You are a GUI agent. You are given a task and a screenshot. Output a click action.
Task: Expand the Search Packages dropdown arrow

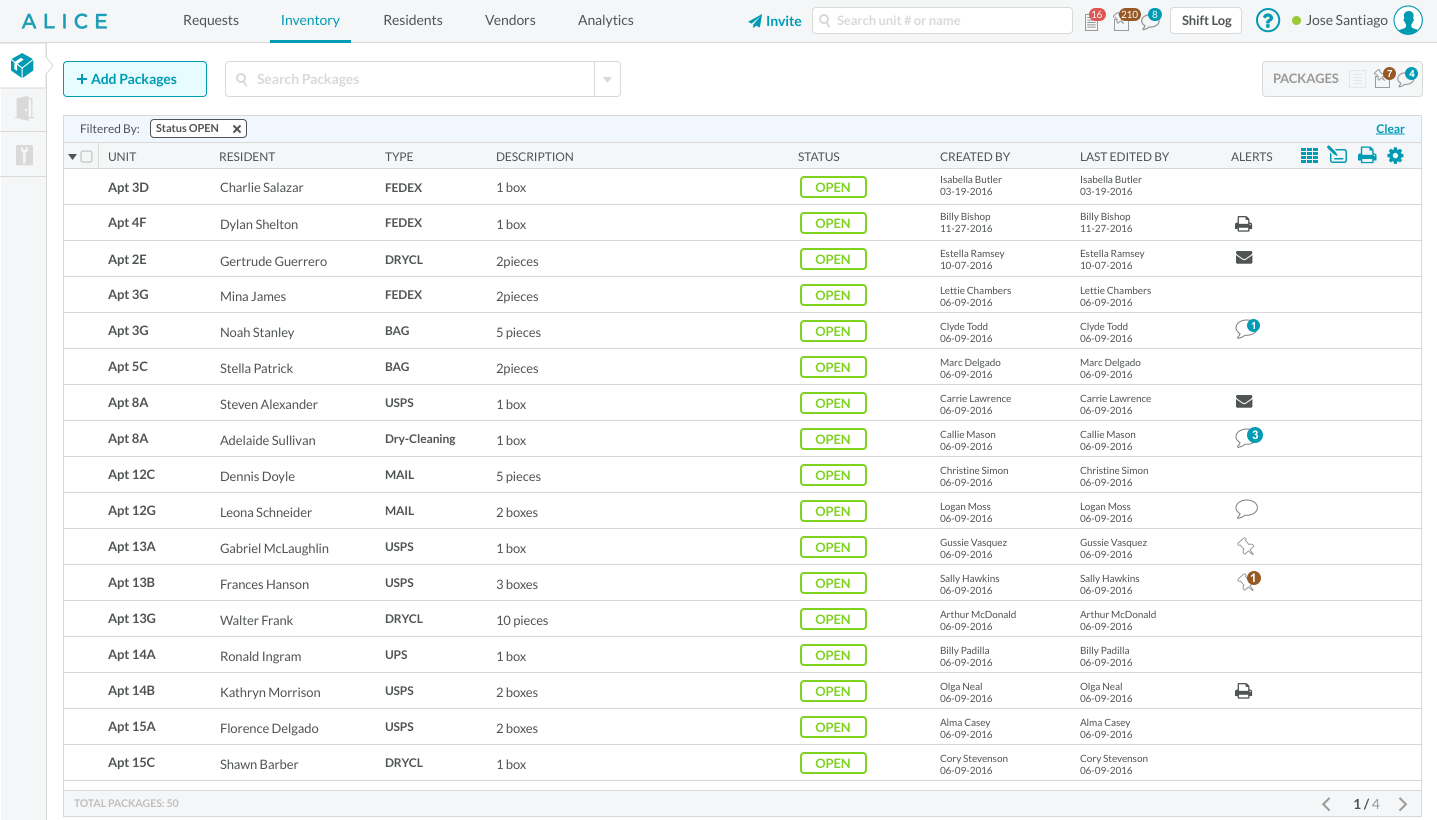coord(607,78)
